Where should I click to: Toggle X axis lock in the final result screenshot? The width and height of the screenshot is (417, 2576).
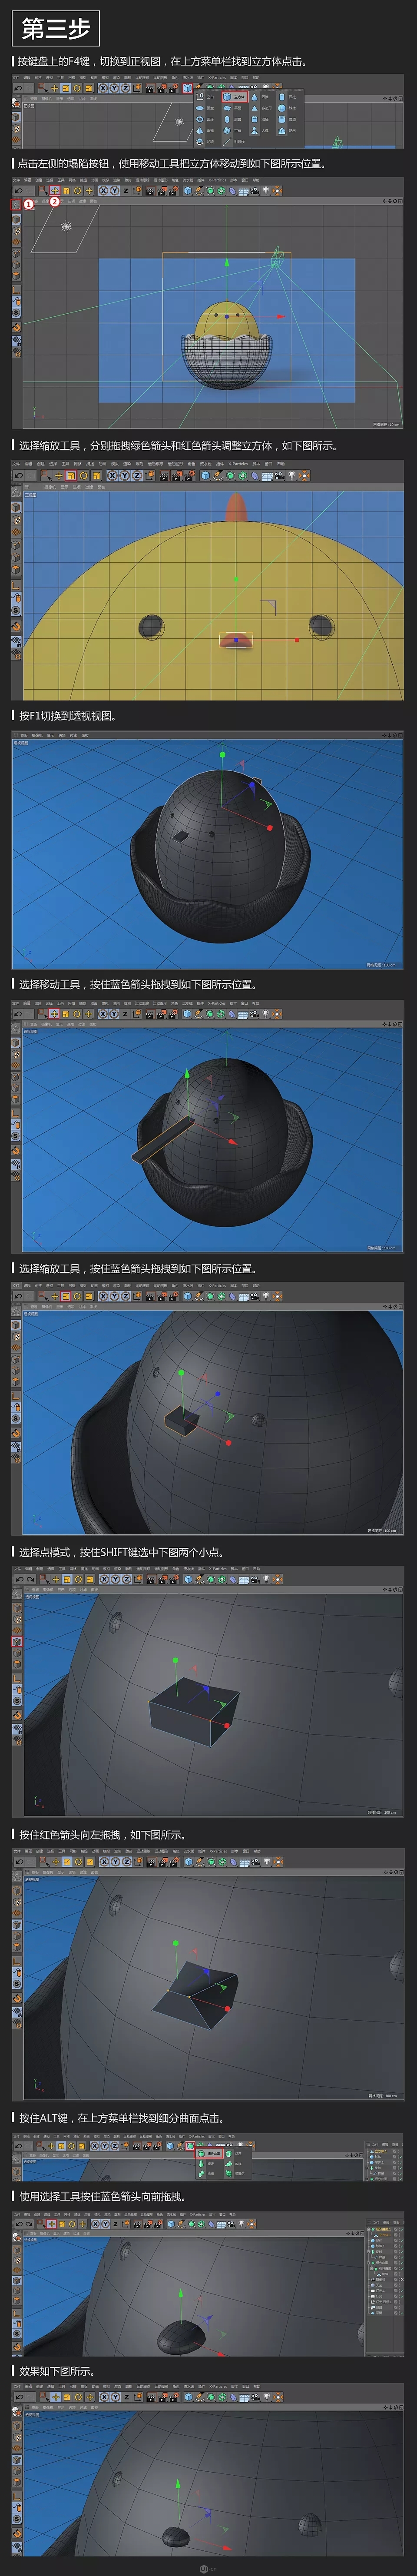pos(103,2398)
